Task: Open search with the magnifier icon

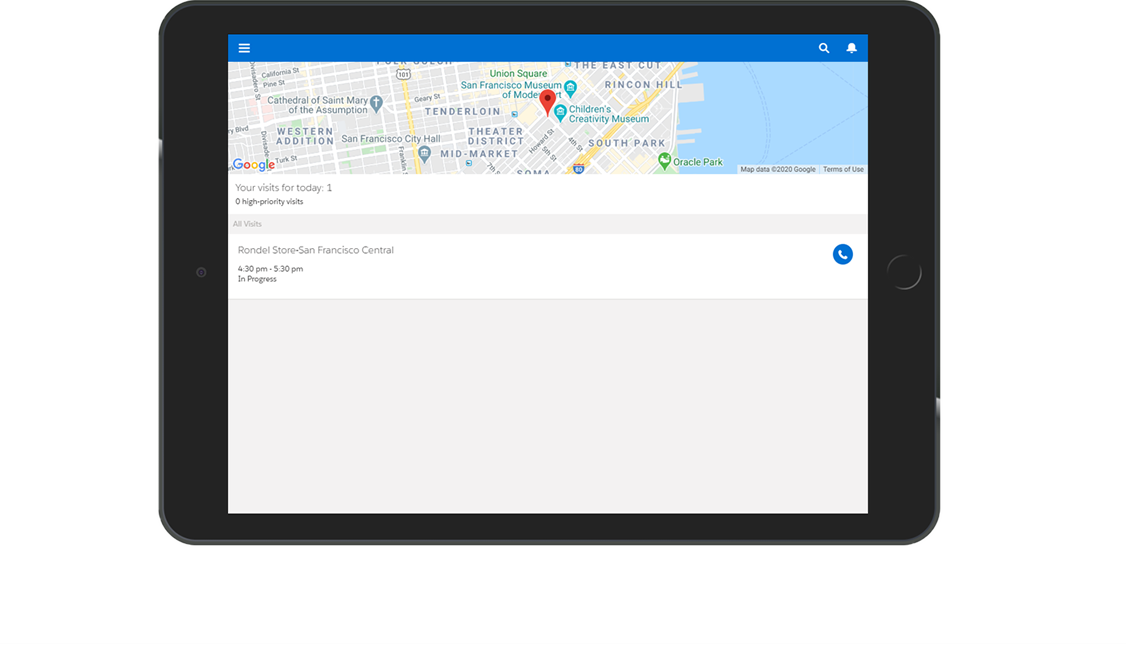Action: point(824,48)
